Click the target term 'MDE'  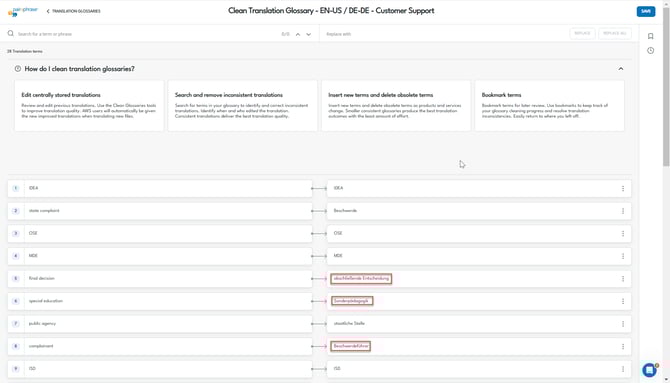[338, 256]
